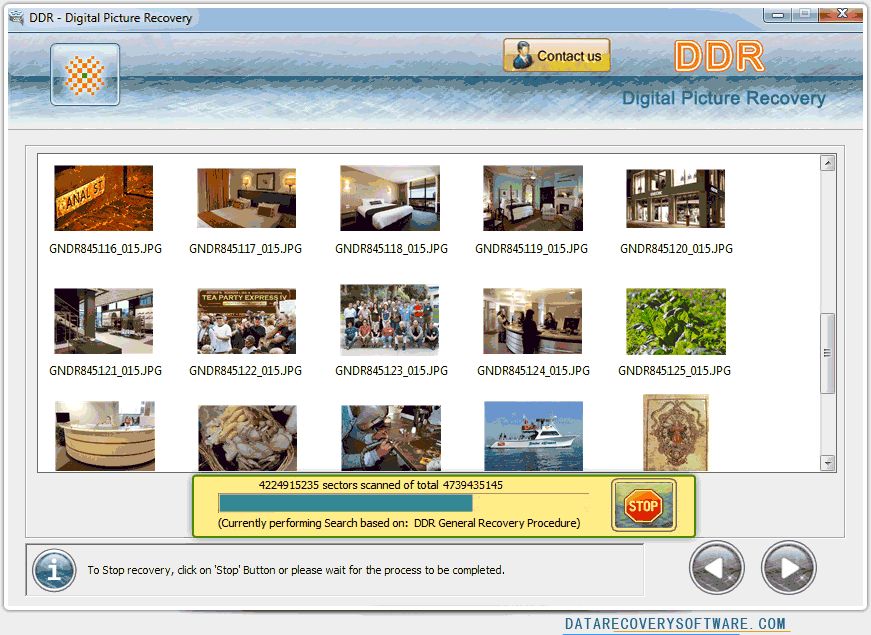
Task: Click the checkered application logo in top-left
Action: tap(84, 74)
